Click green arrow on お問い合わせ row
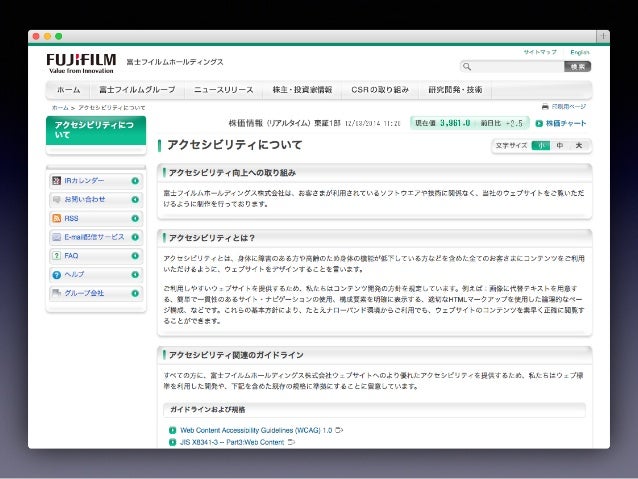 pos(135,199)
